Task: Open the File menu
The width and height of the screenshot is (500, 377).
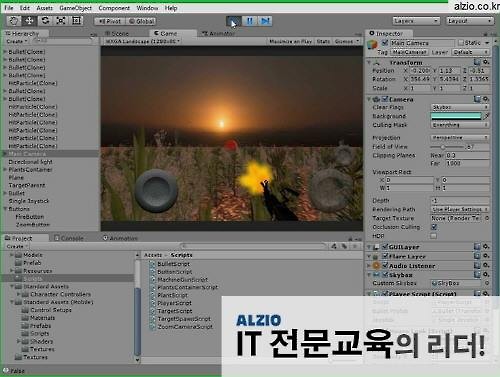Action: pos(9,8)
